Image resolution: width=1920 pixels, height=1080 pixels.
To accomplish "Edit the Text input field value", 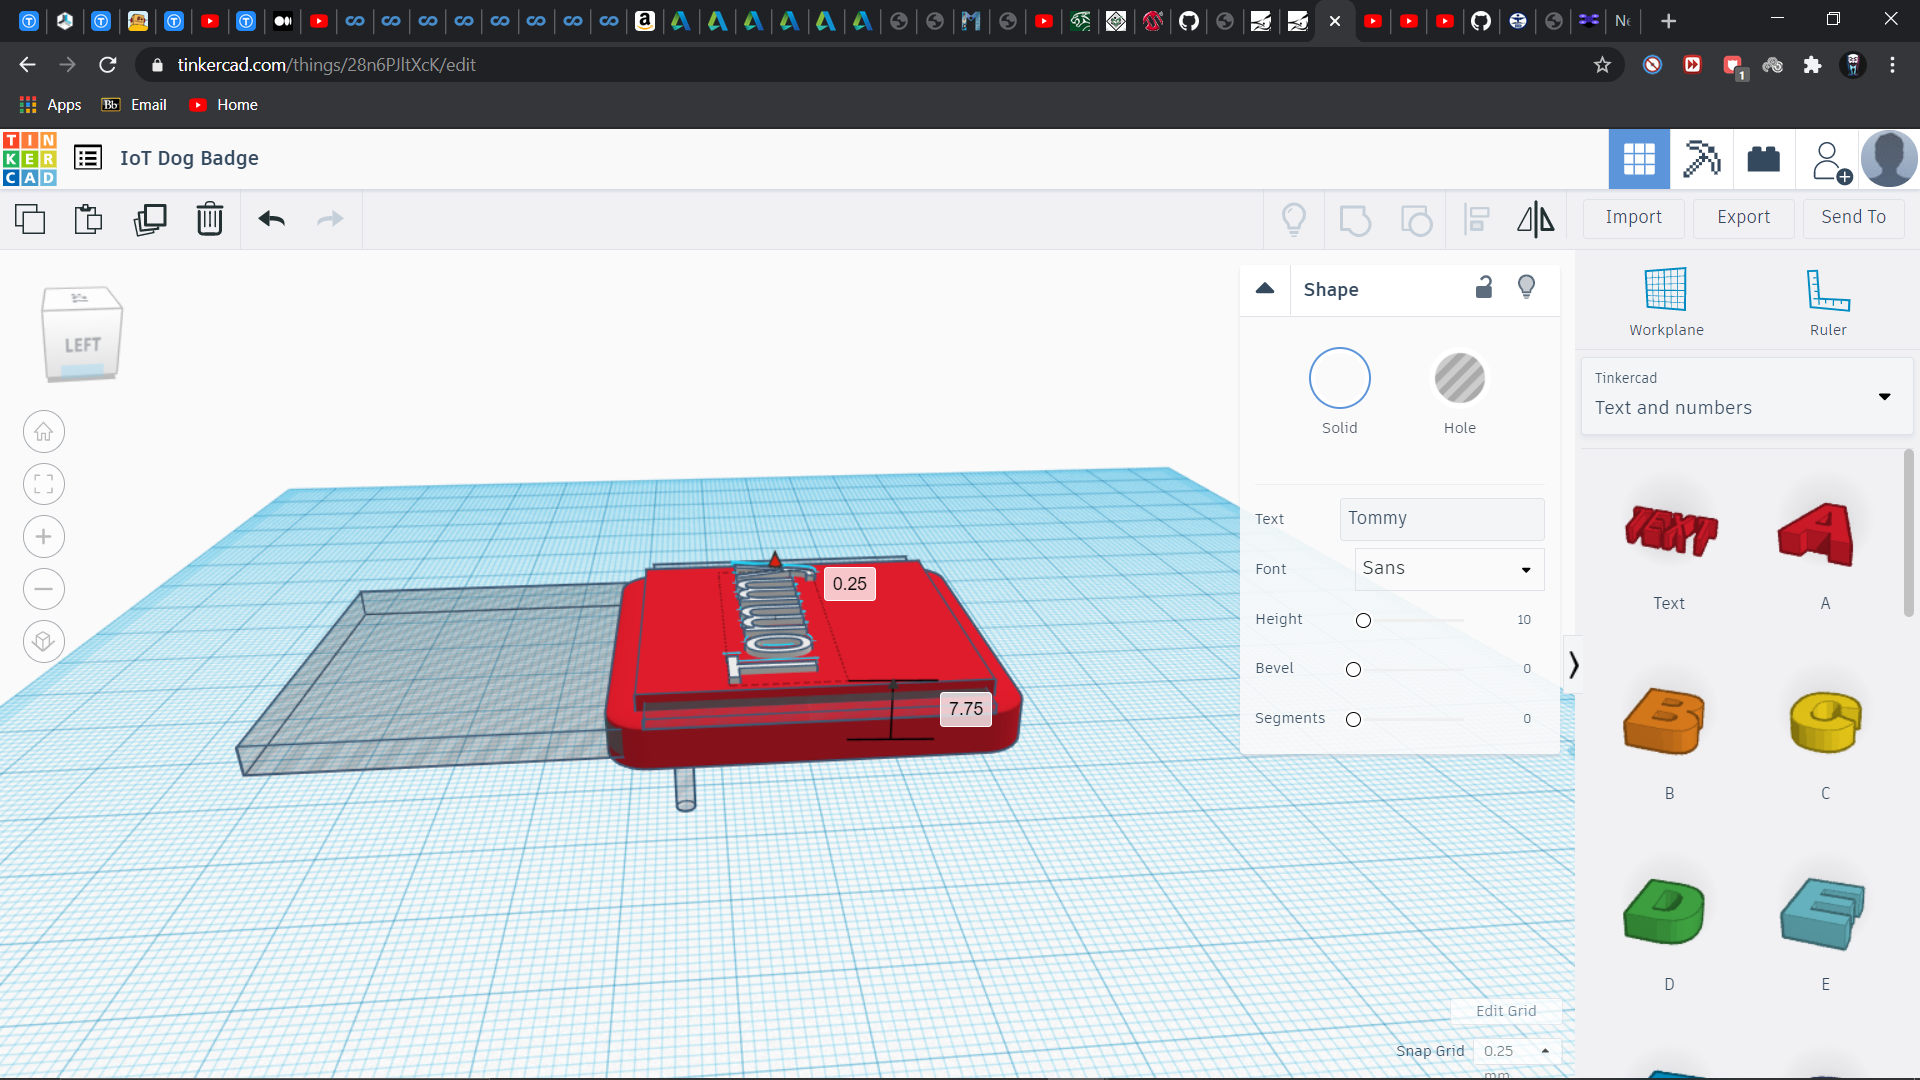I will [x=1440, y=517].
